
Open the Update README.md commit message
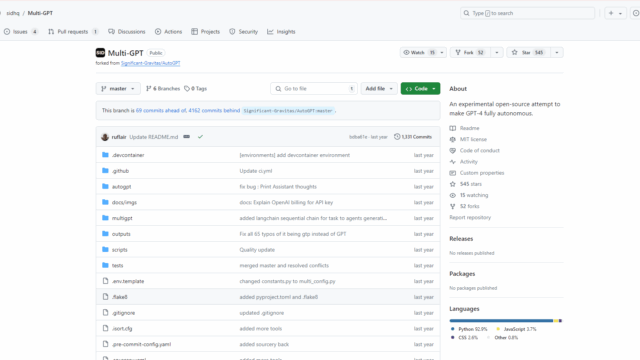tap(153, 137)
